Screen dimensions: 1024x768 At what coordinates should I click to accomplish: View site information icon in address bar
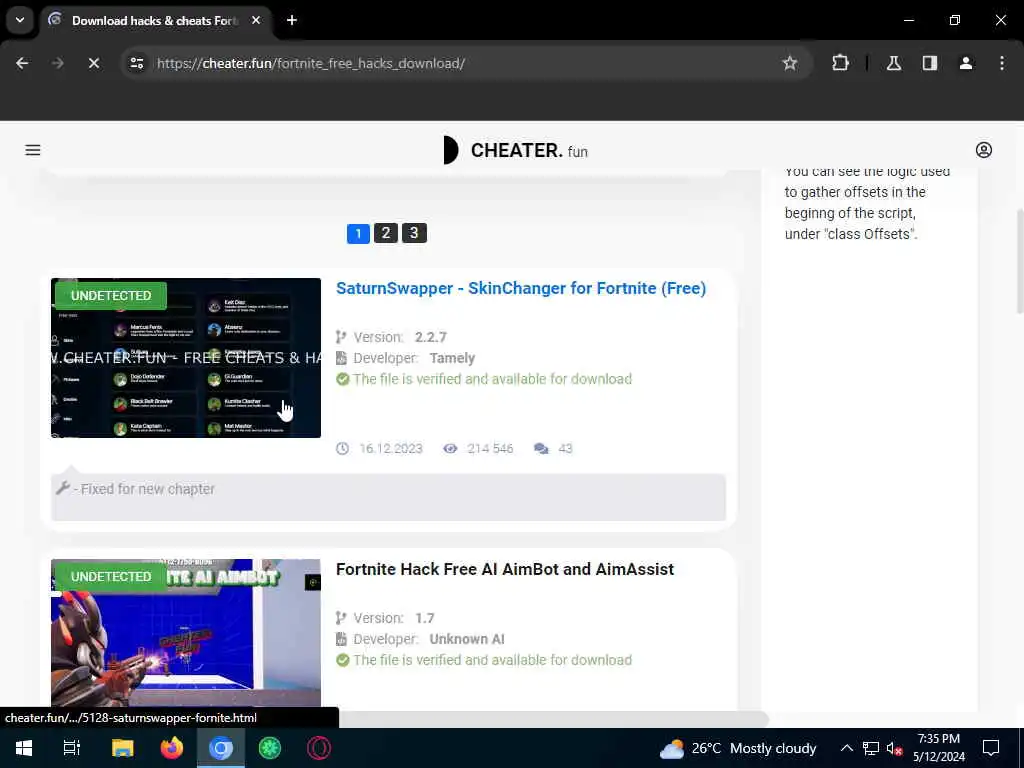pos(137,63)
